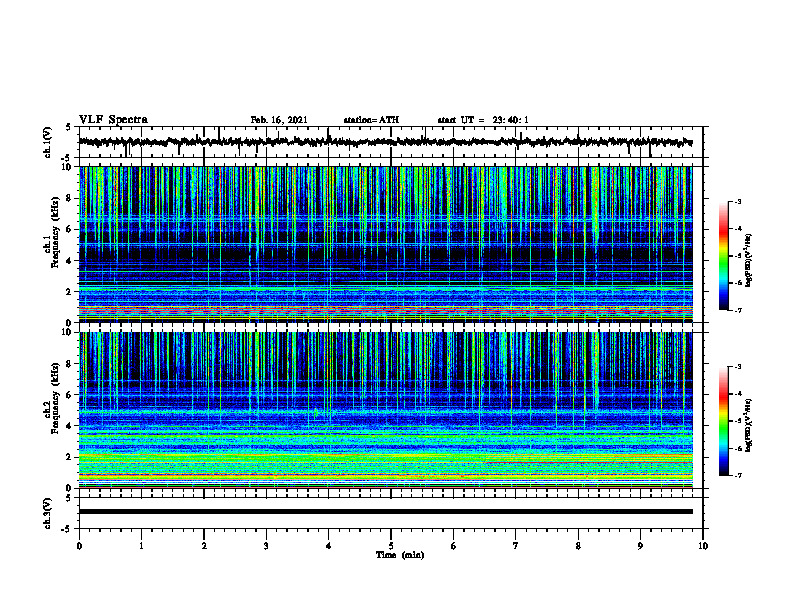Click the "VLF Spectra" plot title

(x=113, y=120)
